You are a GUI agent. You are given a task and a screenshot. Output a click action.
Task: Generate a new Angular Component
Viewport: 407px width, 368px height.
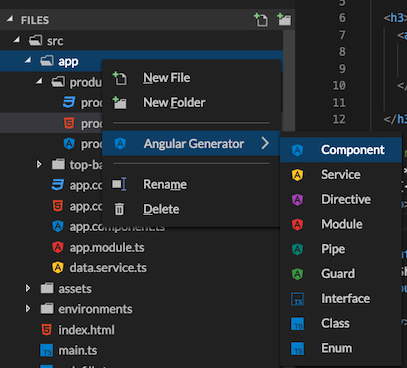point(341,150)
